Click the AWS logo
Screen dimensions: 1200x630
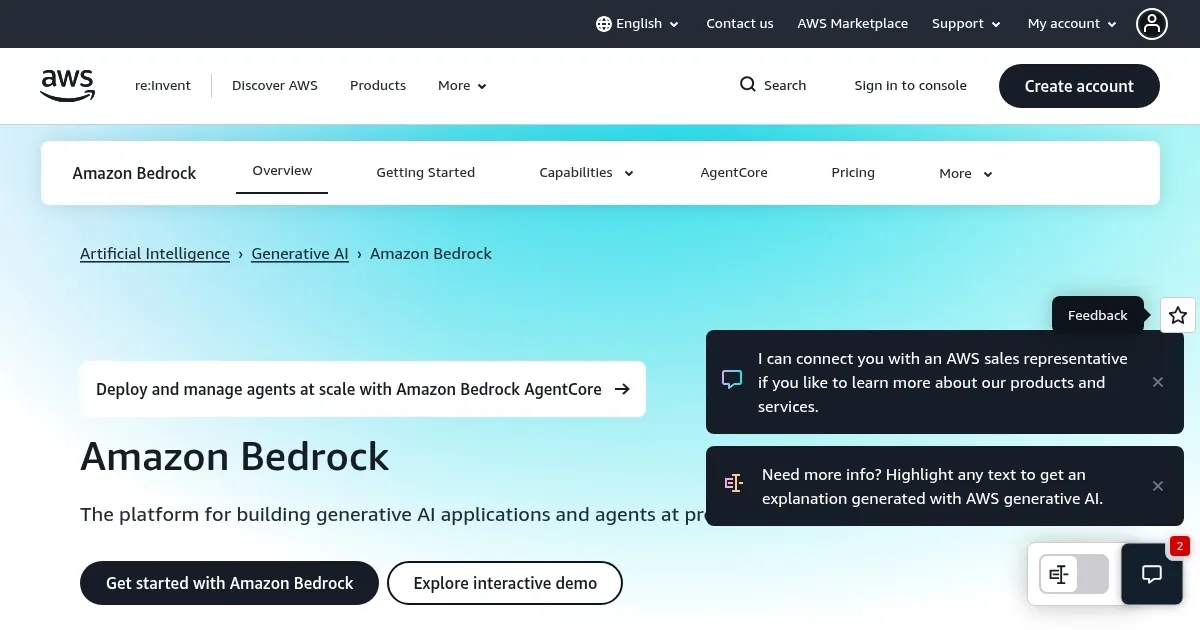click(67, 86)
